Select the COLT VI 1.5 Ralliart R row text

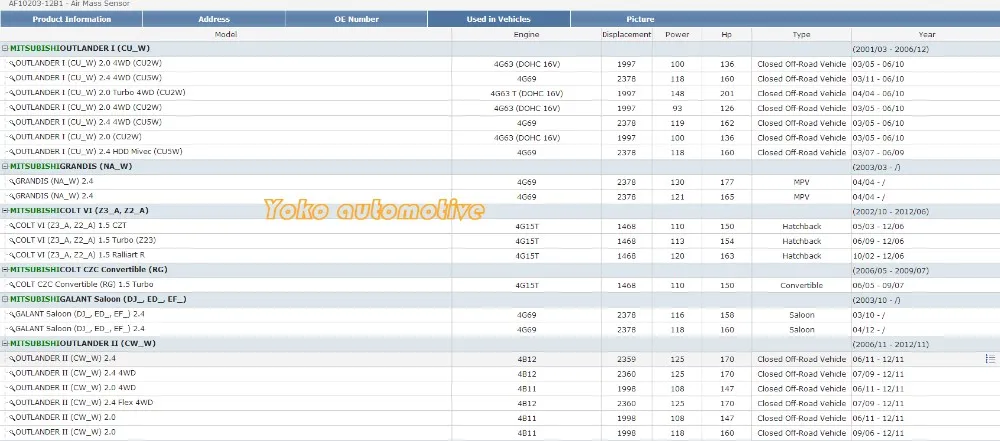tap(80, 255)
